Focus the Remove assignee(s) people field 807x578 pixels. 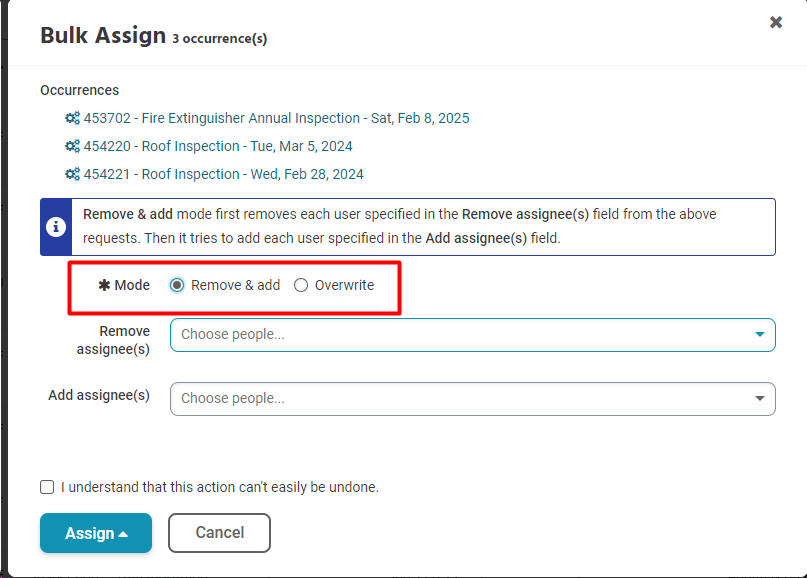coord(472,335)
